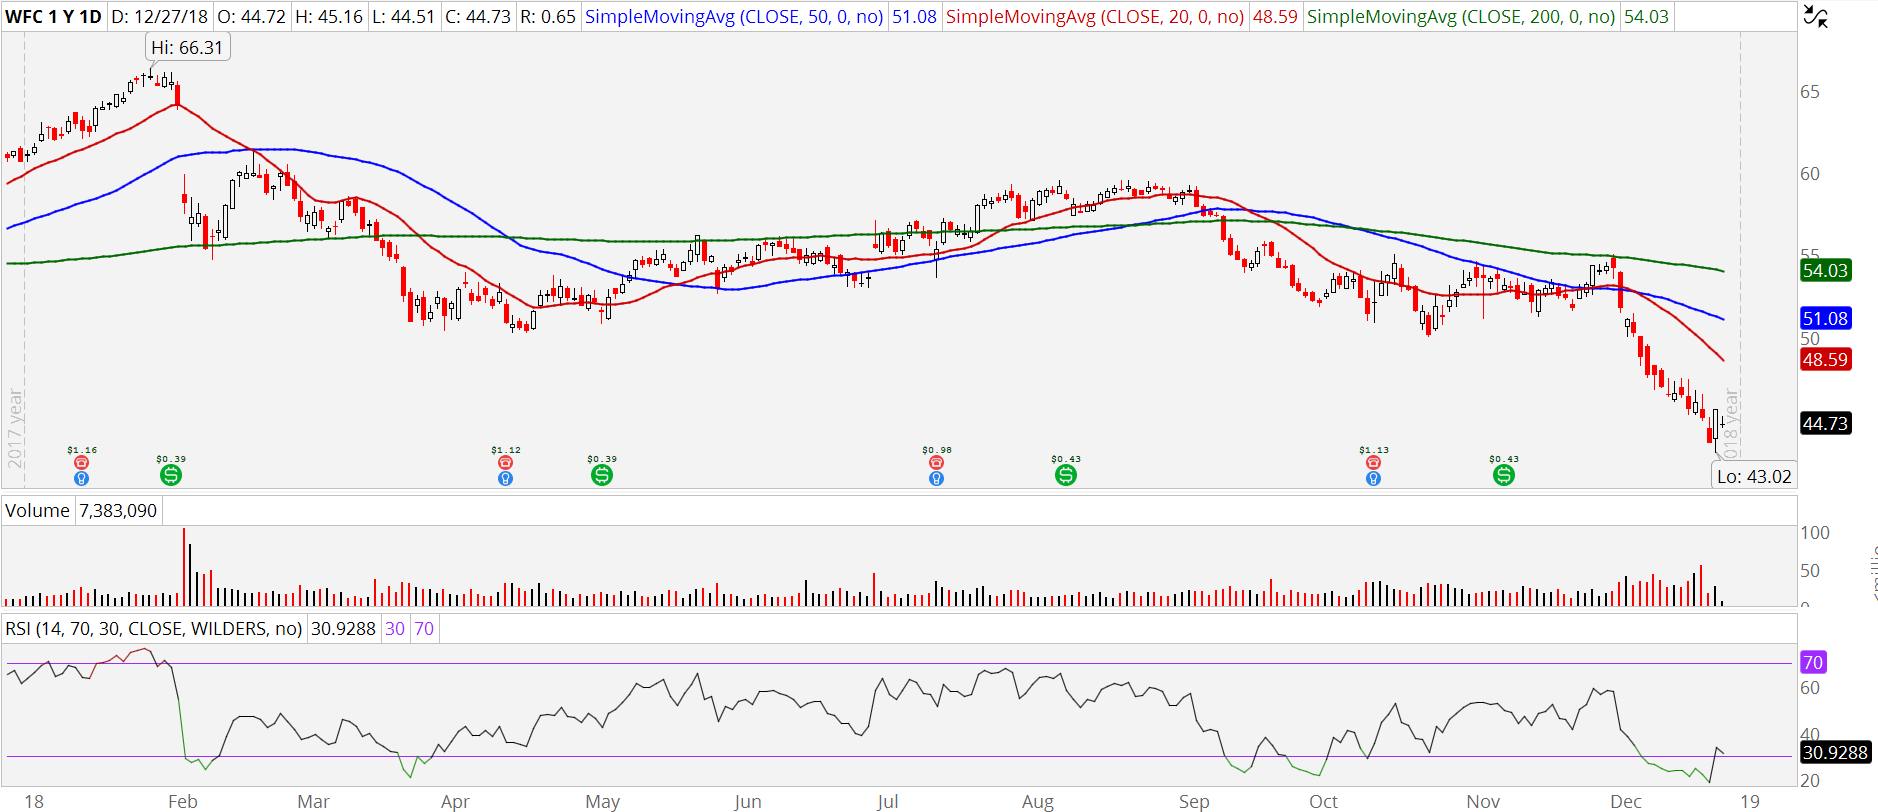
Task: Select the RSI (14, 70, 30, CLOSE, WILDERS) label
Action: [x=154, y=629]
